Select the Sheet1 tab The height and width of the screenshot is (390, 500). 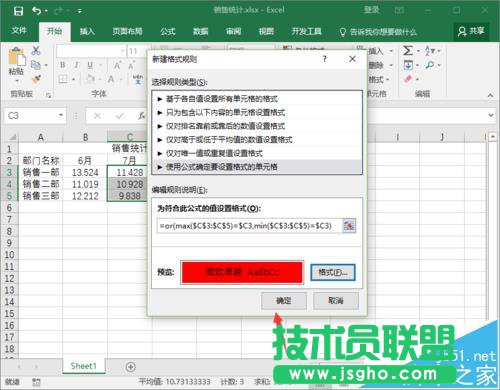(x=83, y=366)
